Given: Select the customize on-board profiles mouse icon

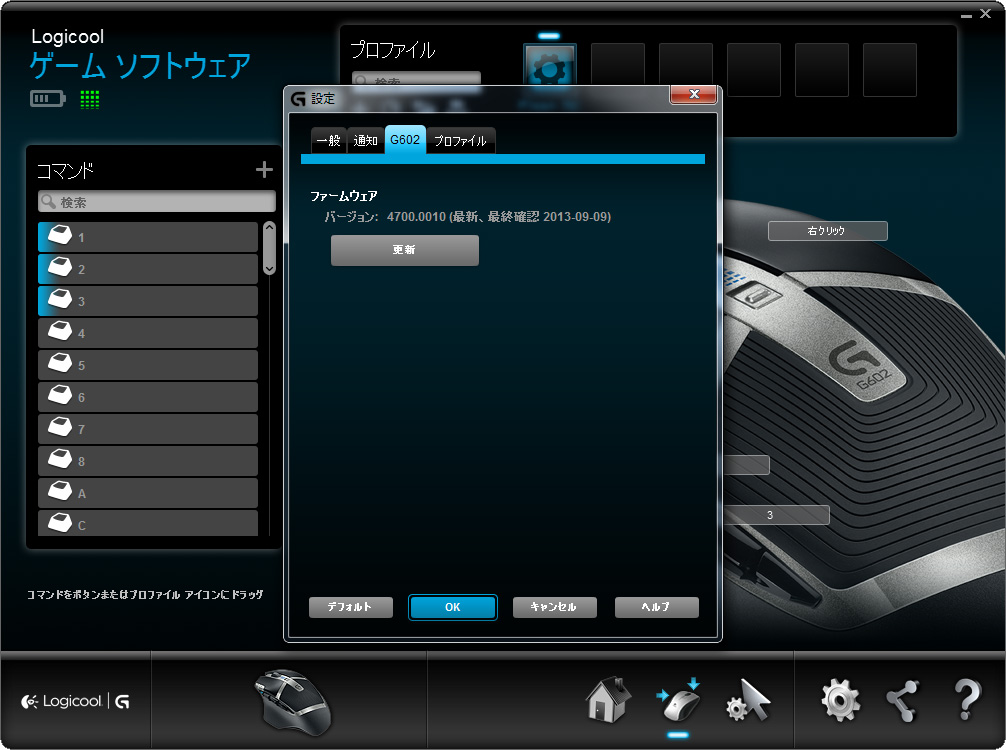Looking at the screenshot, I should click(679, 701).
